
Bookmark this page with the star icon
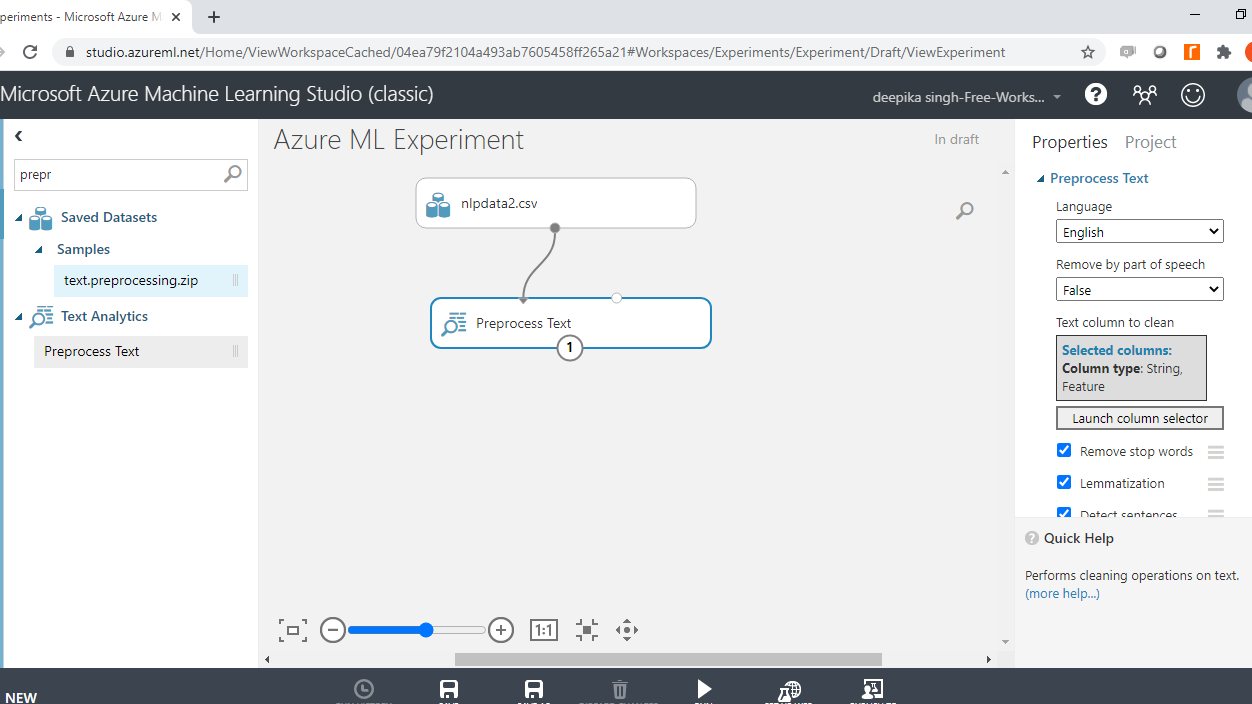tap(1088, 52)
